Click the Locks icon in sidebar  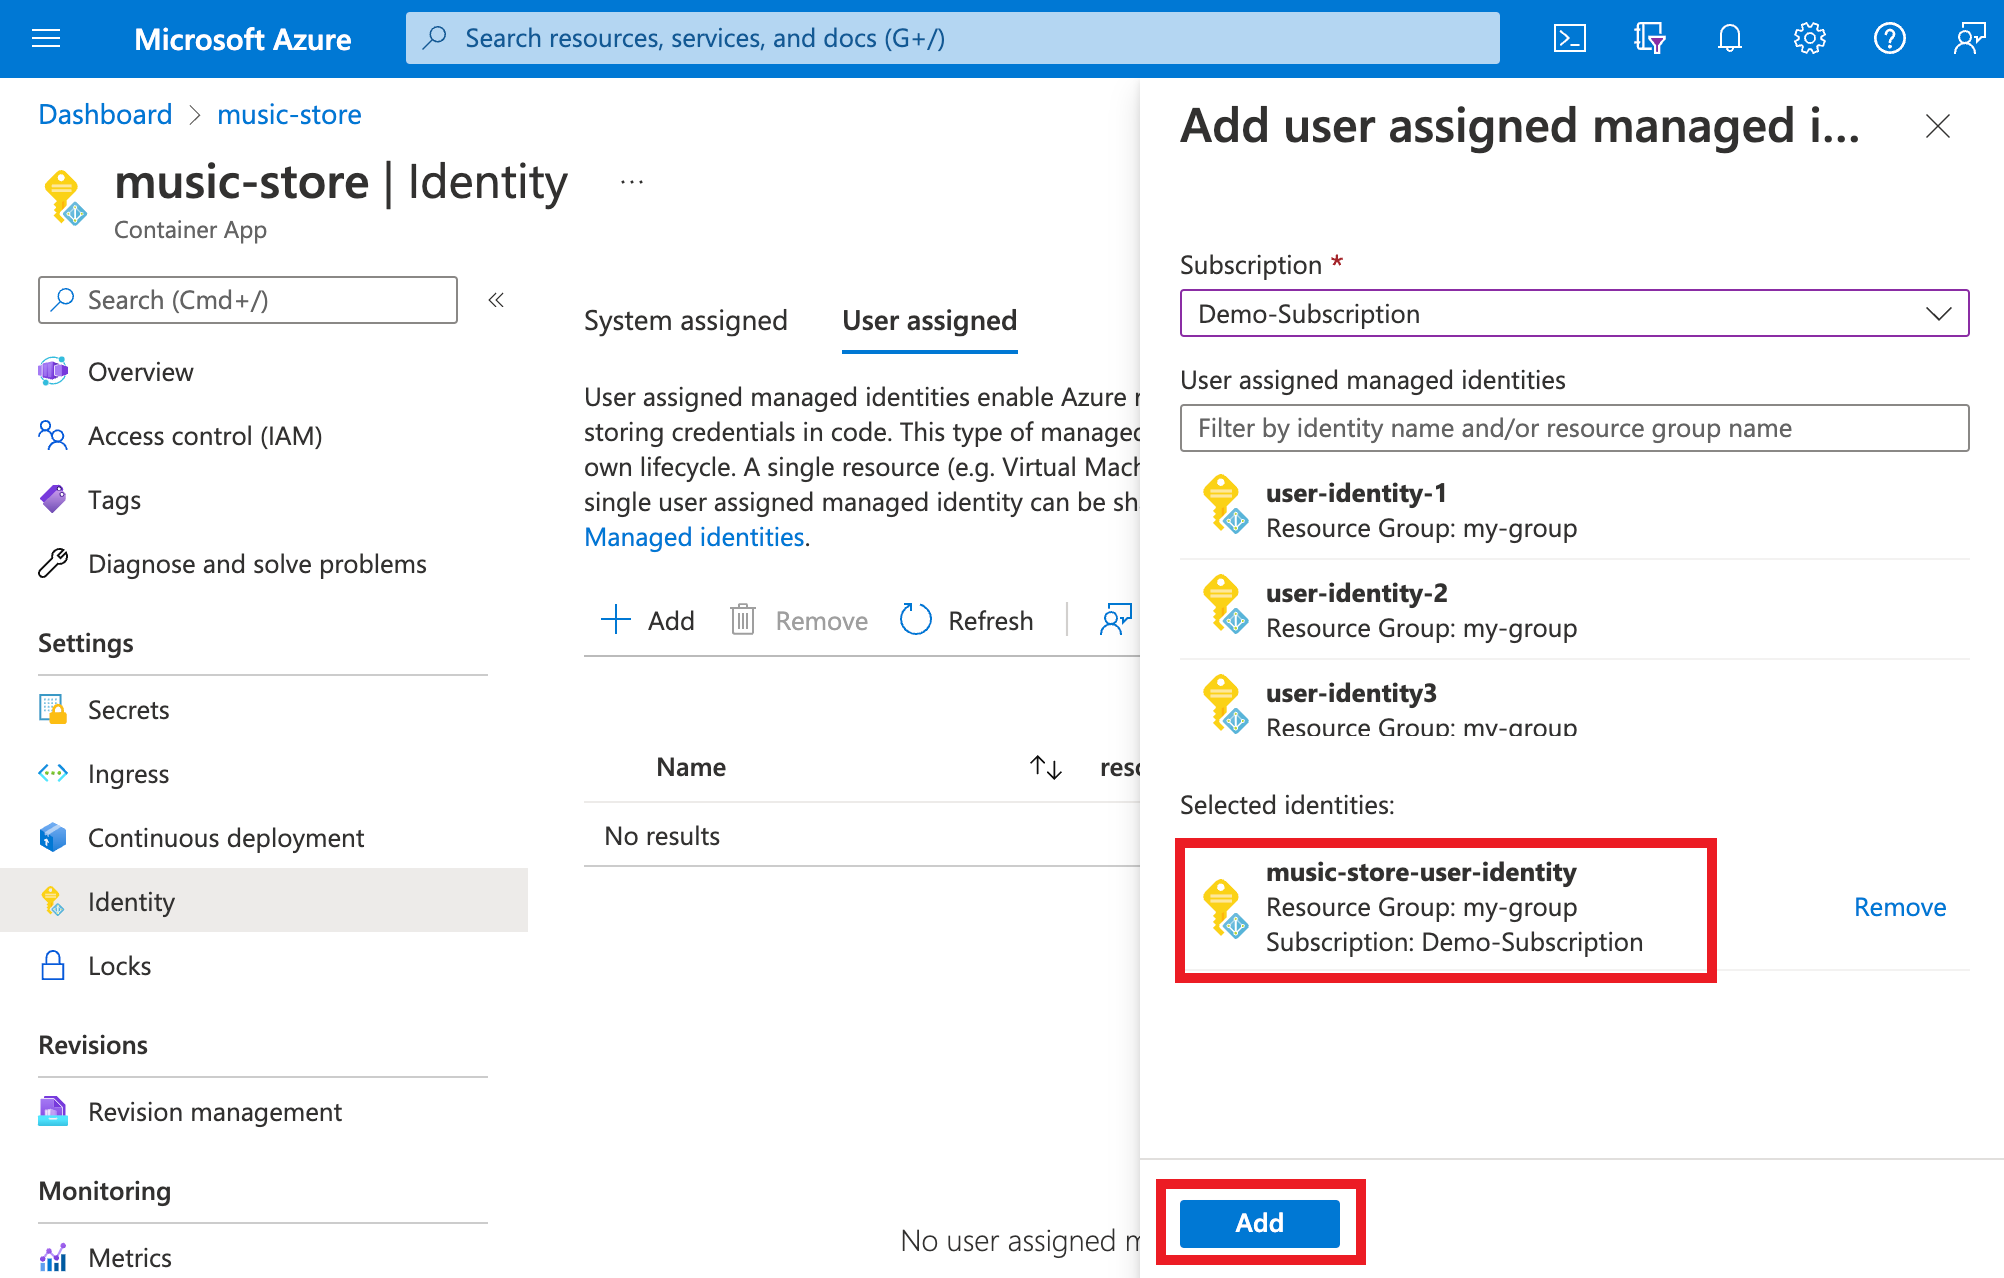pos(53,965)
